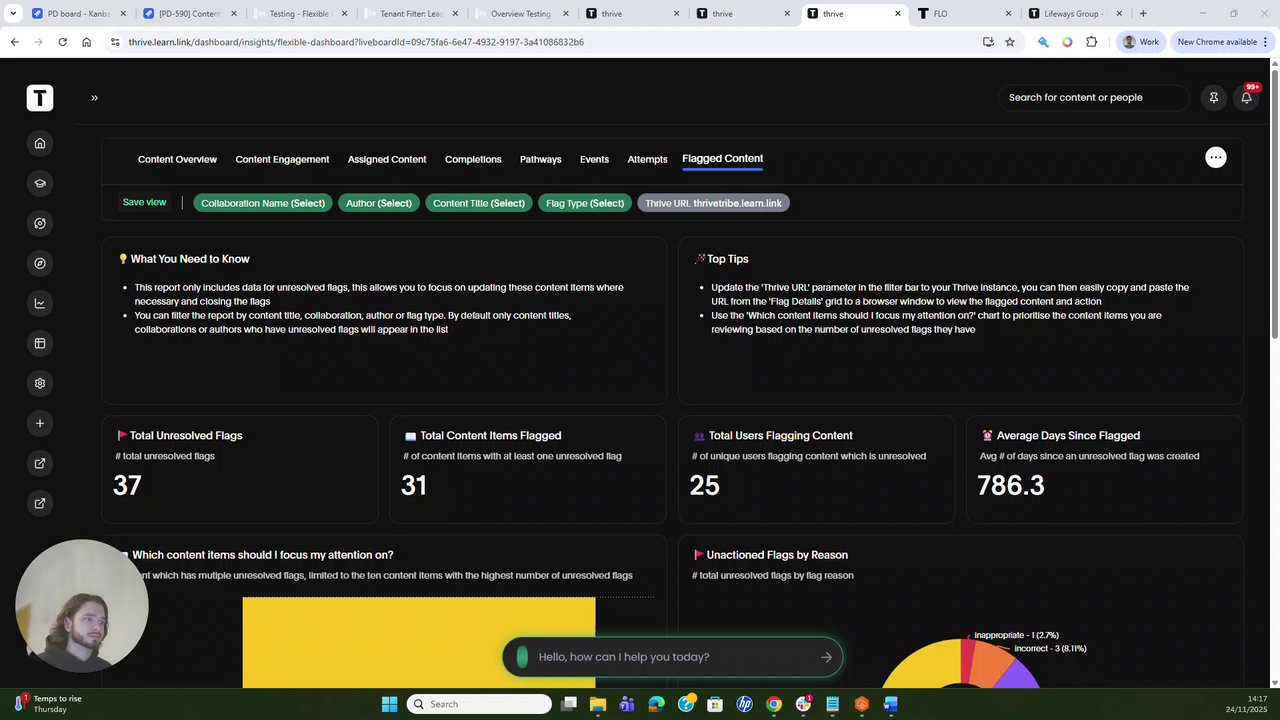Screen dimensions: 1280x720
Task: Click Save view button
Action: point(144,202)
